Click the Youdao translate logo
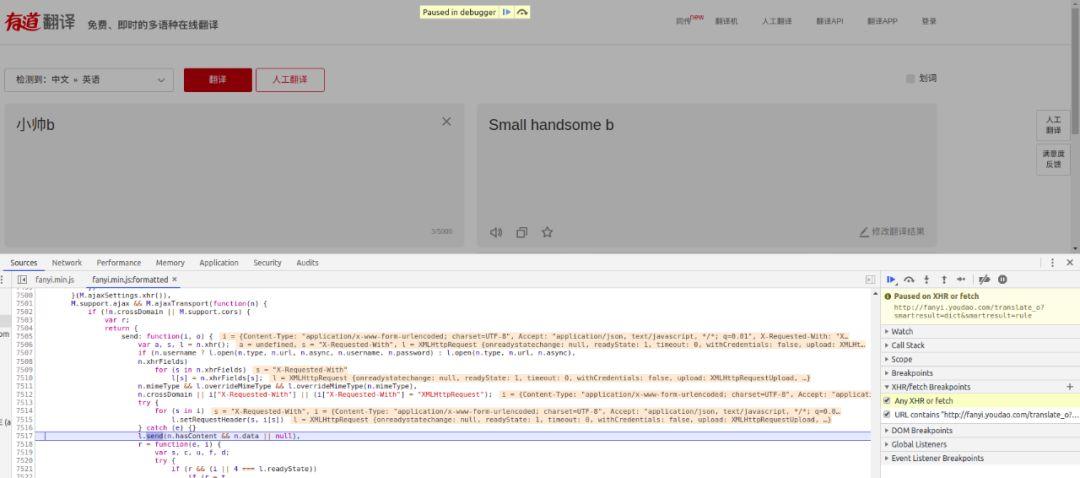 click(x=40, y=22)
